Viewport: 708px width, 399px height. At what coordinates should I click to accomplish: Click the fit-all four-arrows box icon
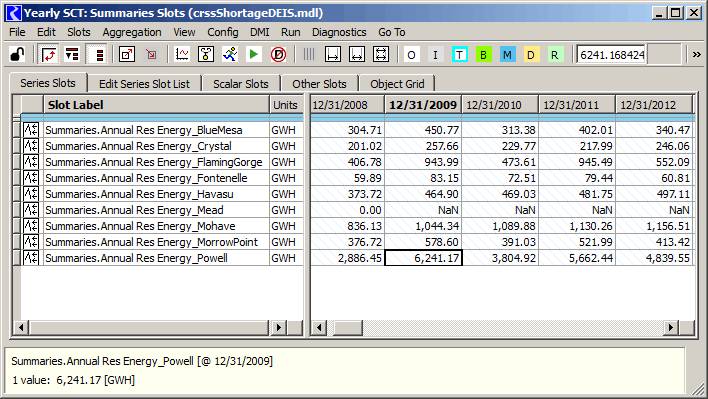tap(381, 55)
